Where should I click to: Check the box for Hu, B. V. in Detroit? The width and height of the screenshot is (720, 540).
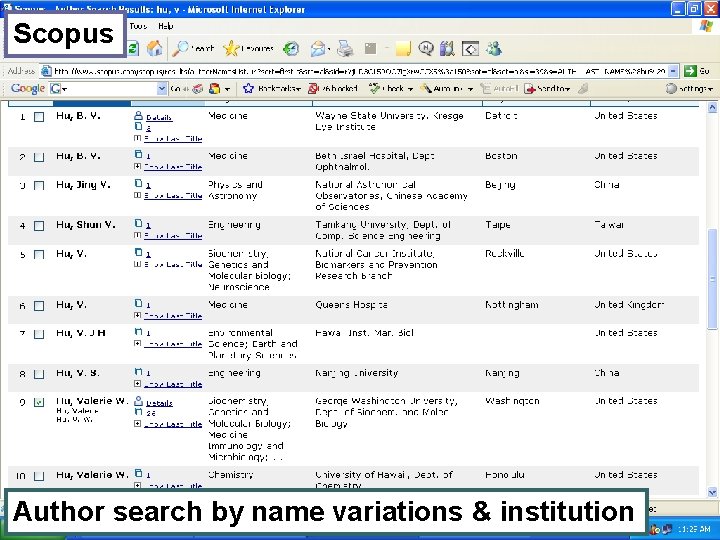click(x=39, y=117)
